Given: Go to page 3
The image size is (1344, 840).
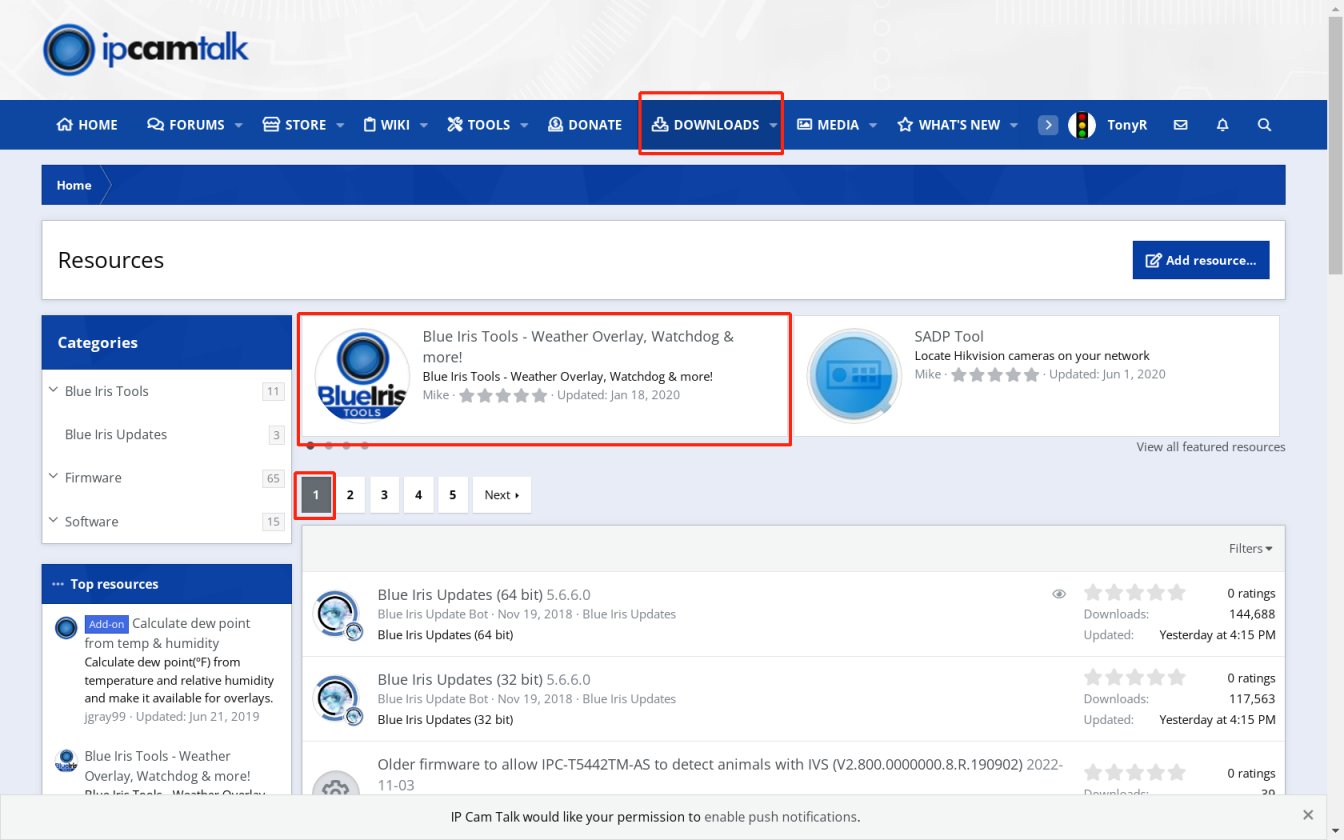Looking at the screenshot, I should [x=384, y=495].
